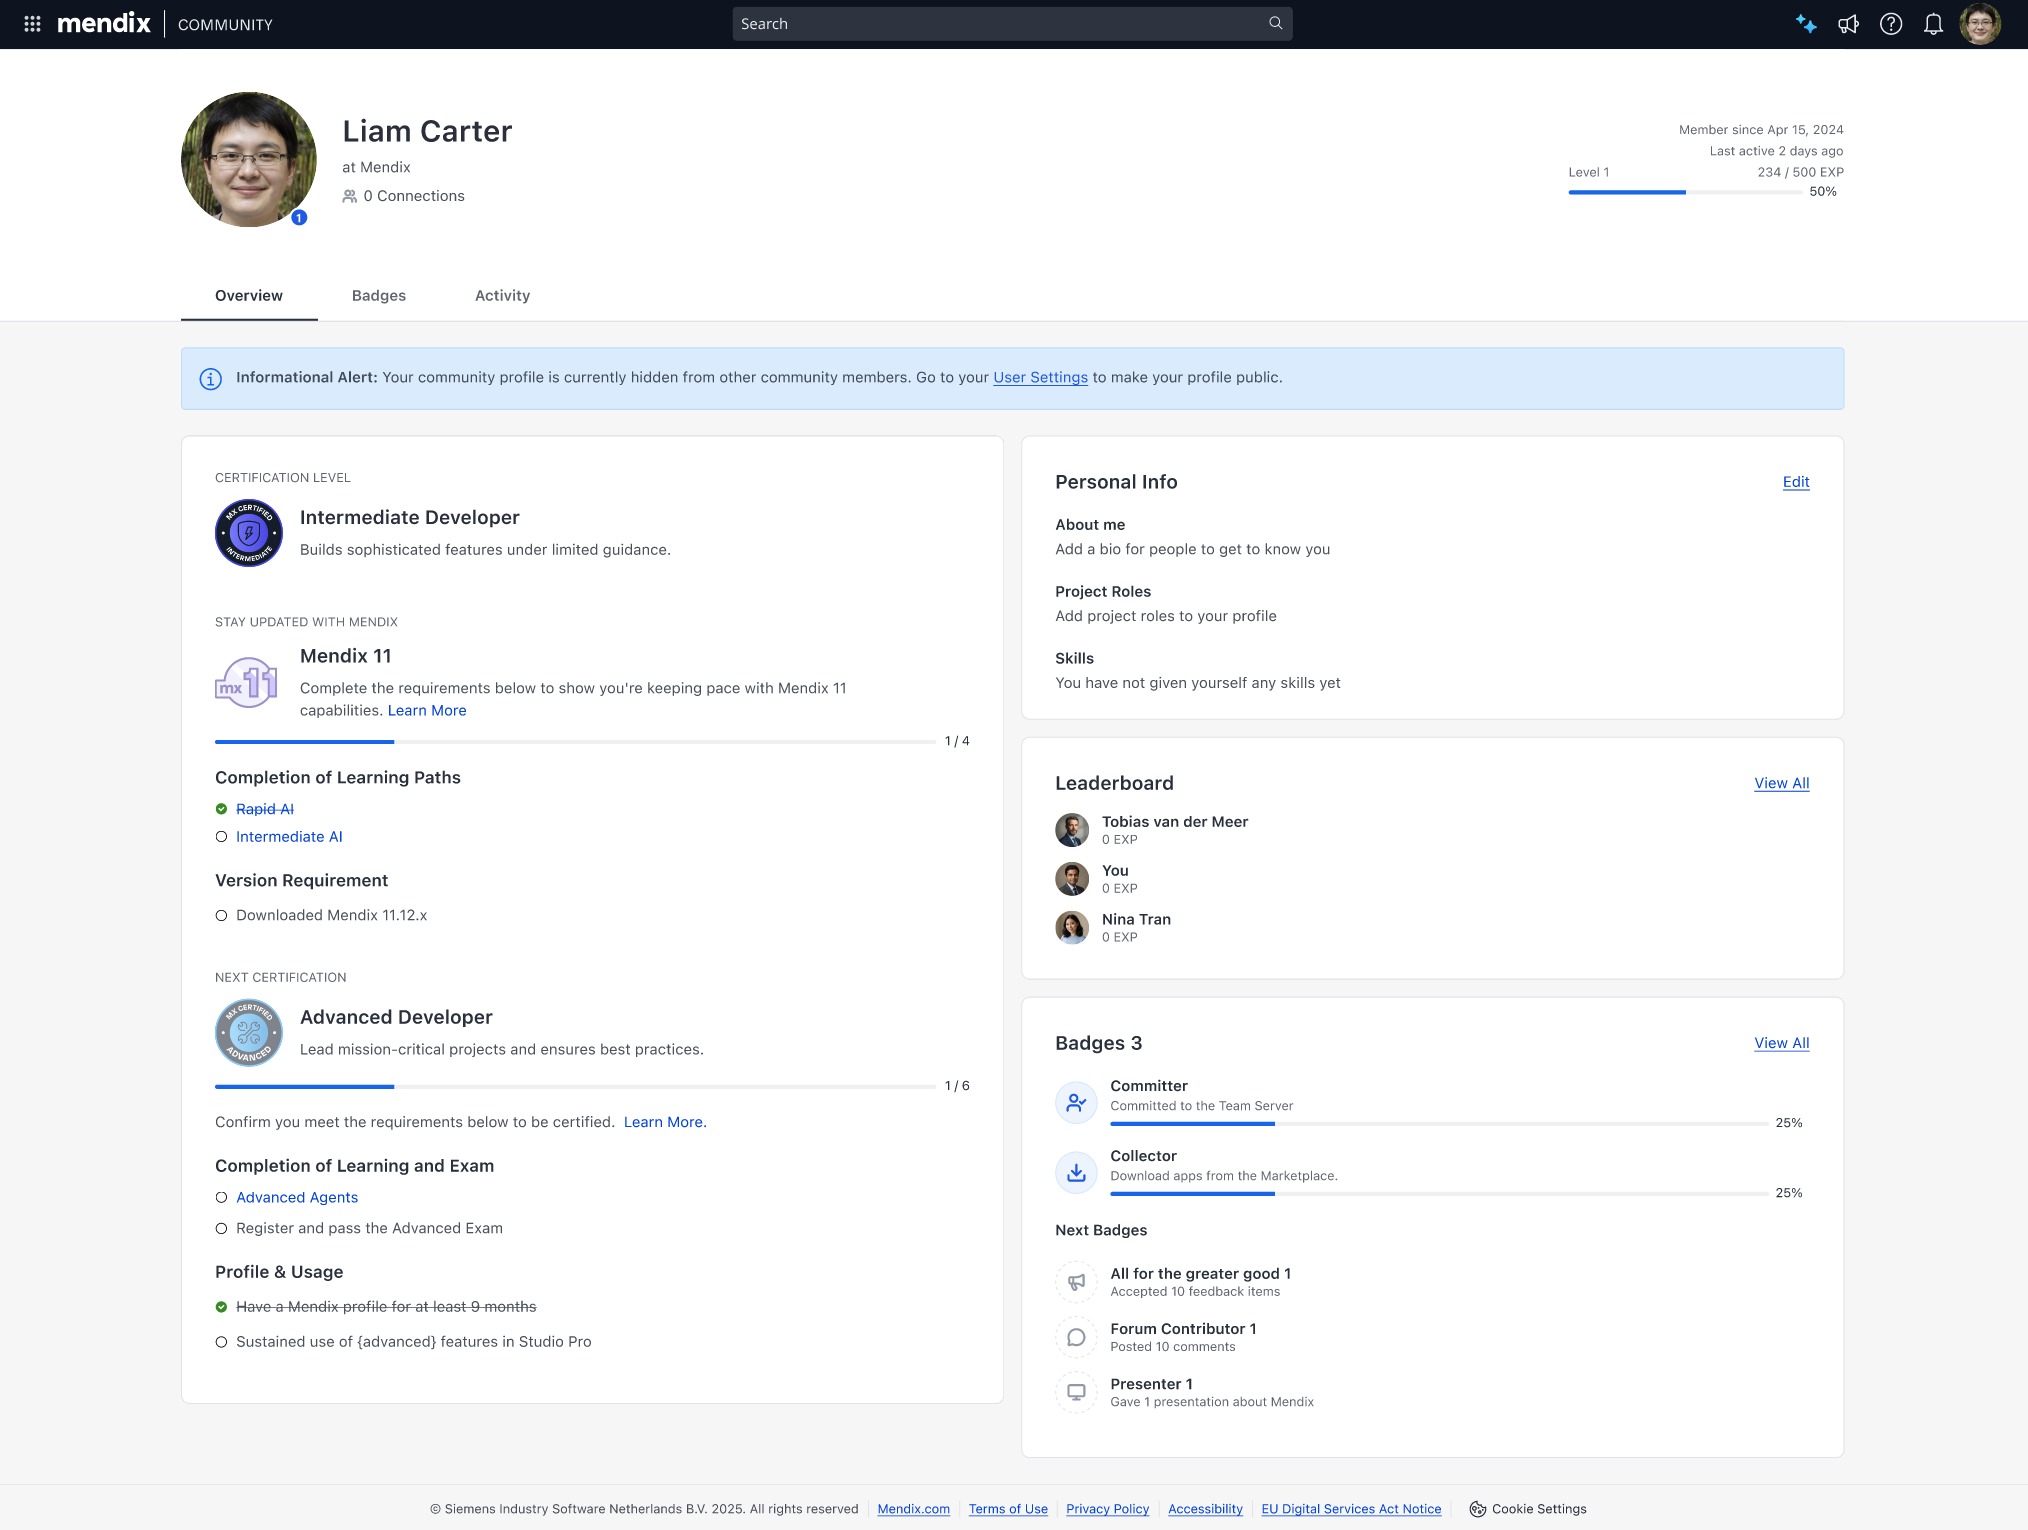Open the Rapid AI learning path
2028x1530 pixels.
click(265, 809)
